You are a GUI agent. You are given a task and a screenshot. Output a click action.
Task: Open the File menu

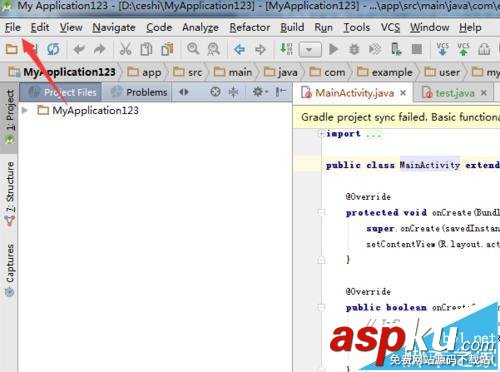[x=13, y=27]
